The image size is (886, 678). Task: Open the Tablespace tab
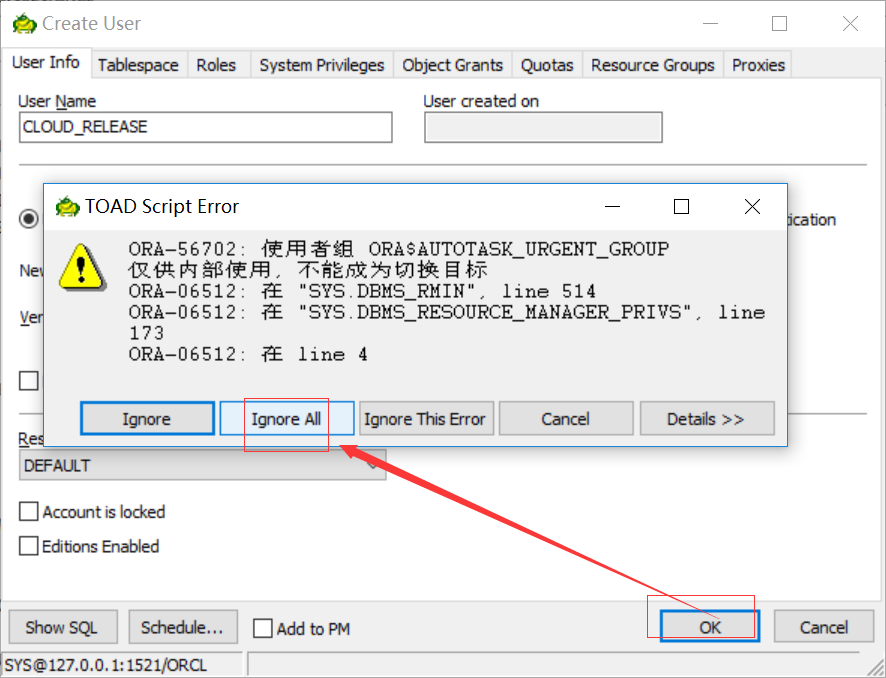tap(138, 65)
